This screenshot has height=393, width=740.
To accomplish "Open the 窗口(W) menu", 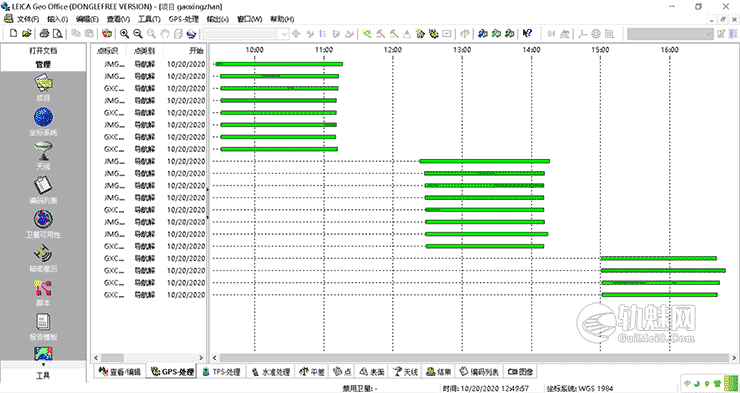I will tap(249, 19).
